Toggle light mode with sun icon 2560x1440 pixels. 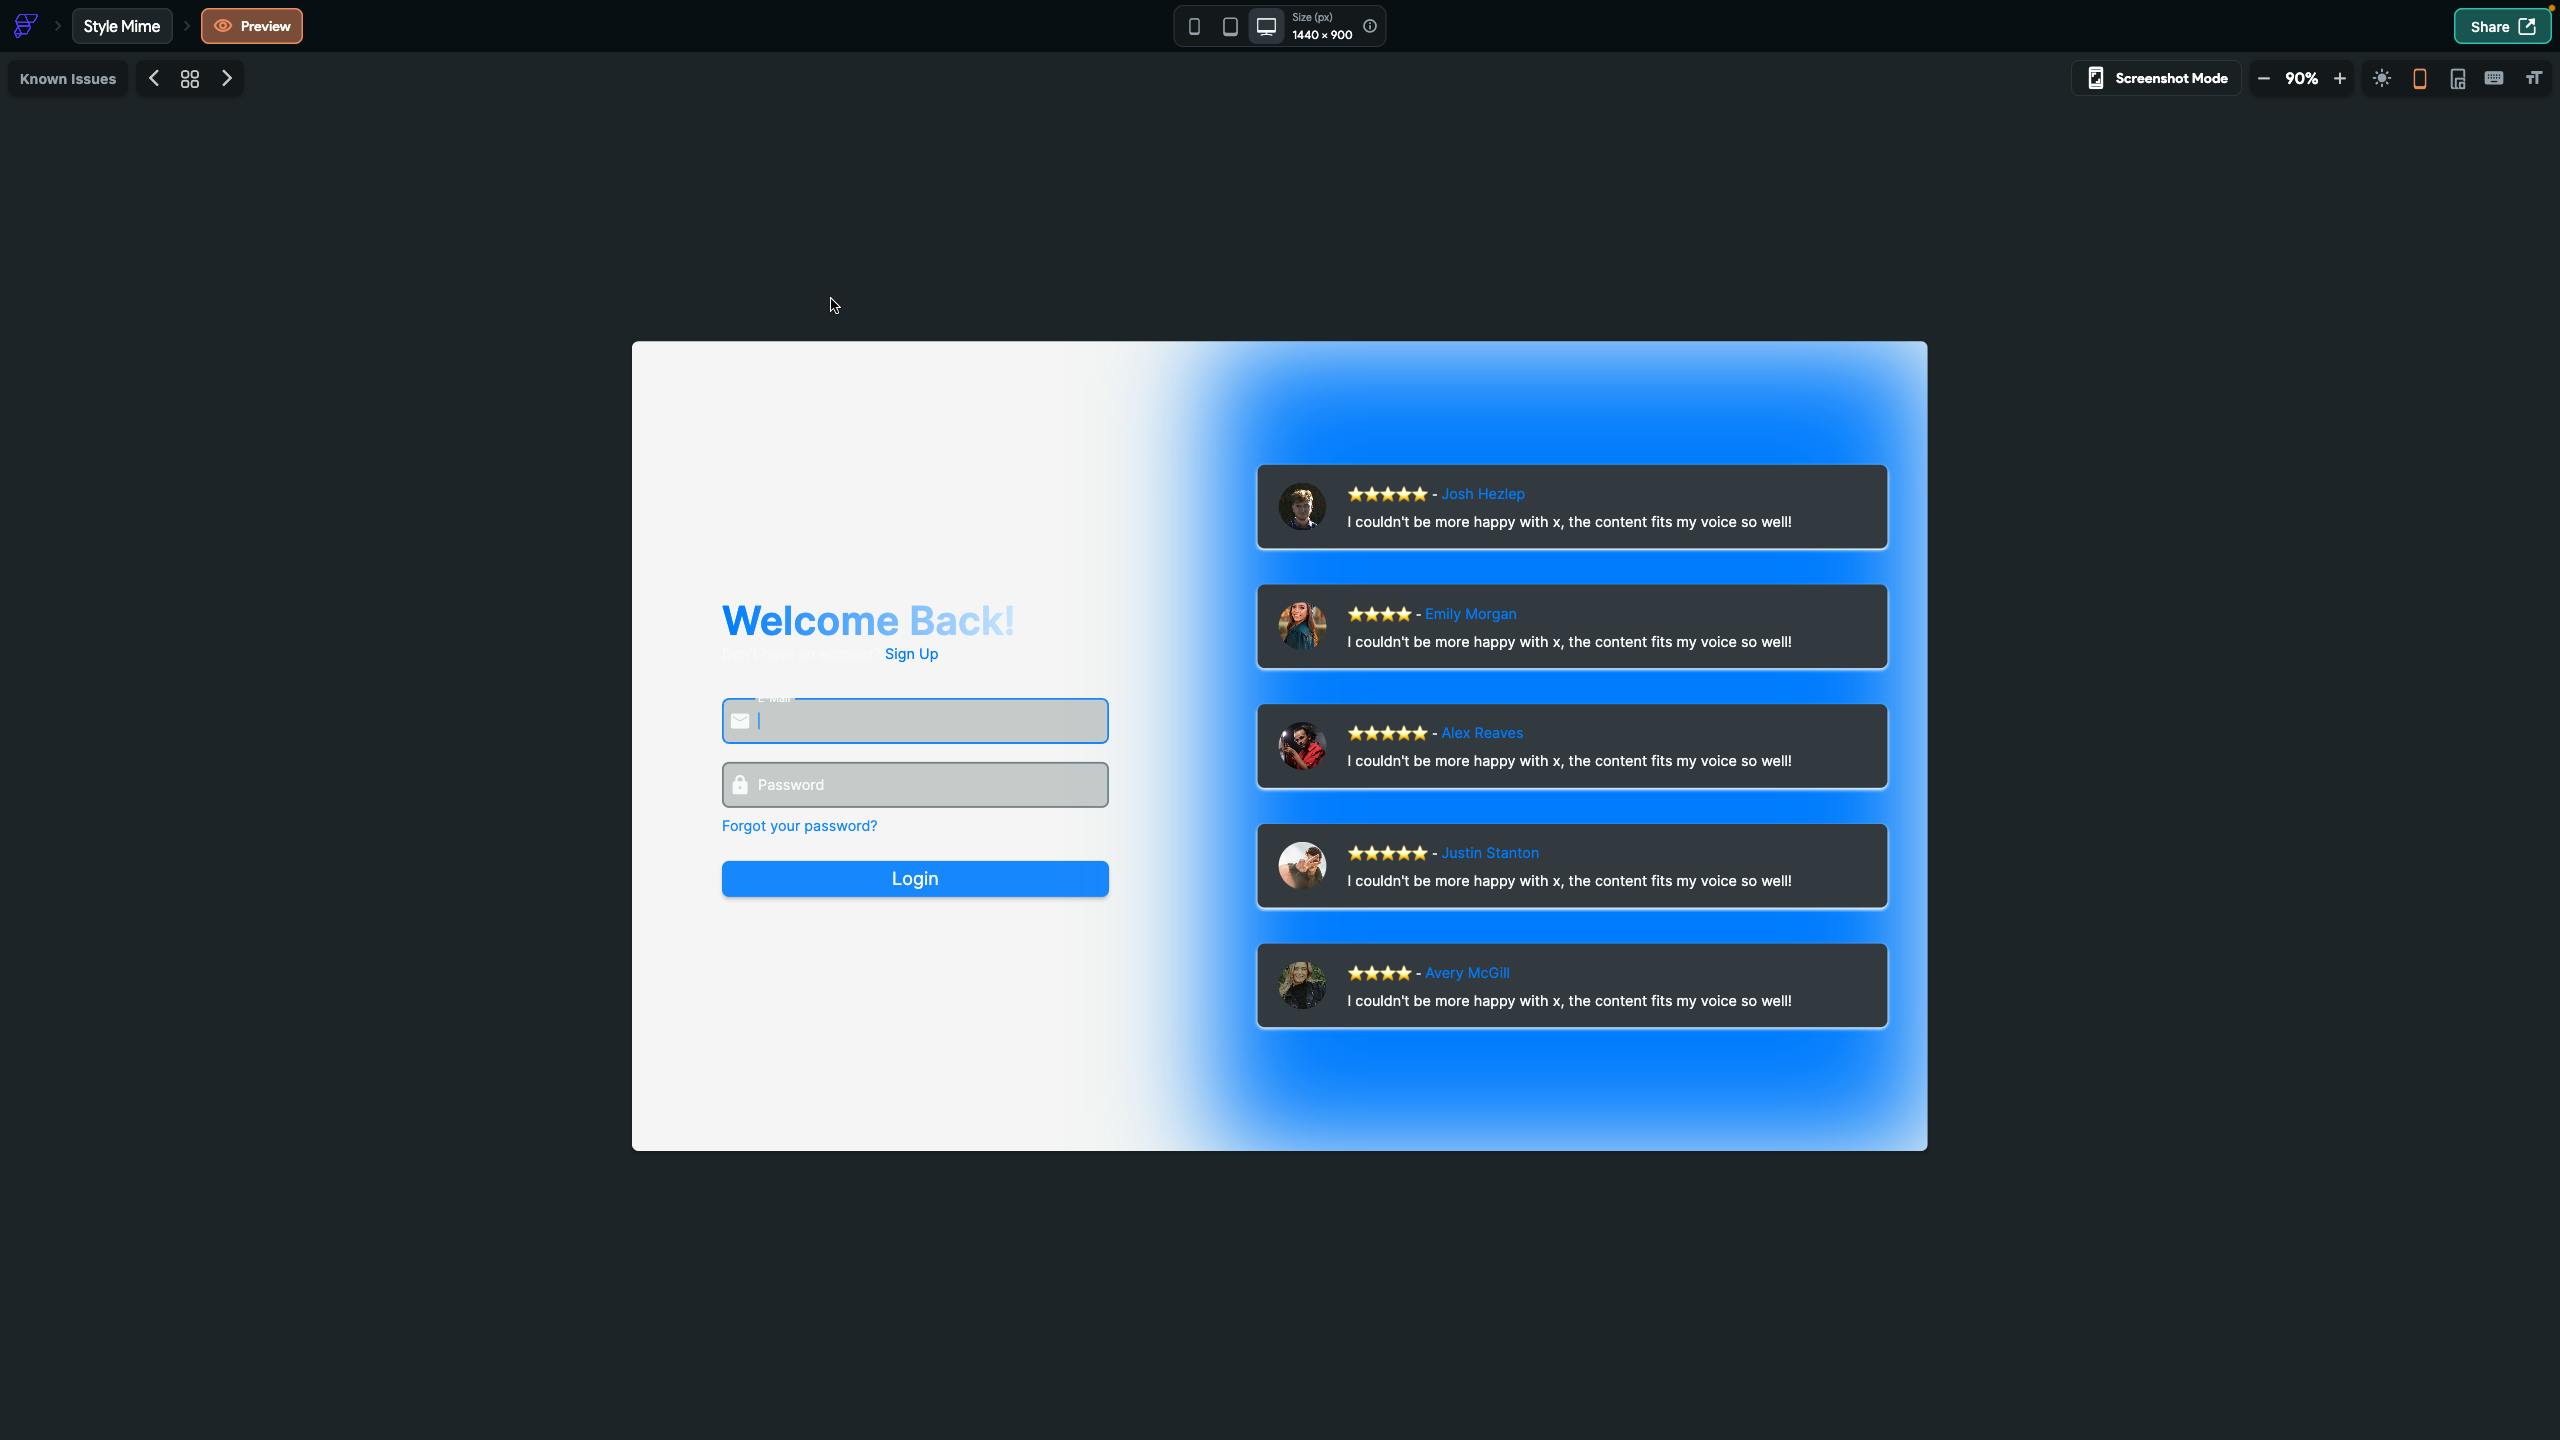2382,78
